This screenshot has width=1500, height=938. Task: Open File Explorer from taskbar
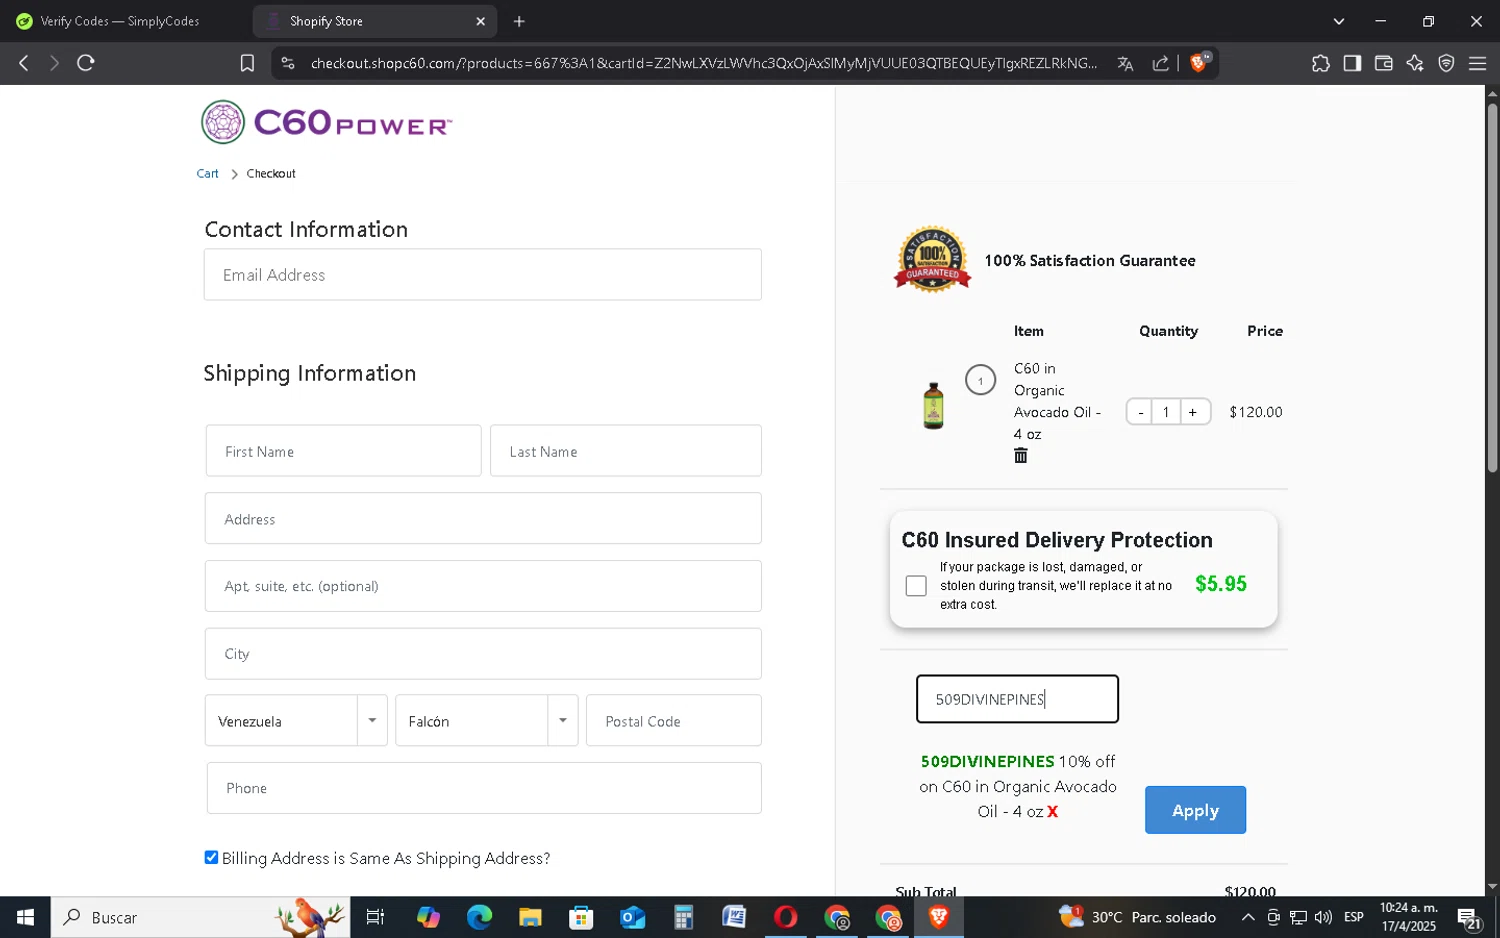click(530, 917)
